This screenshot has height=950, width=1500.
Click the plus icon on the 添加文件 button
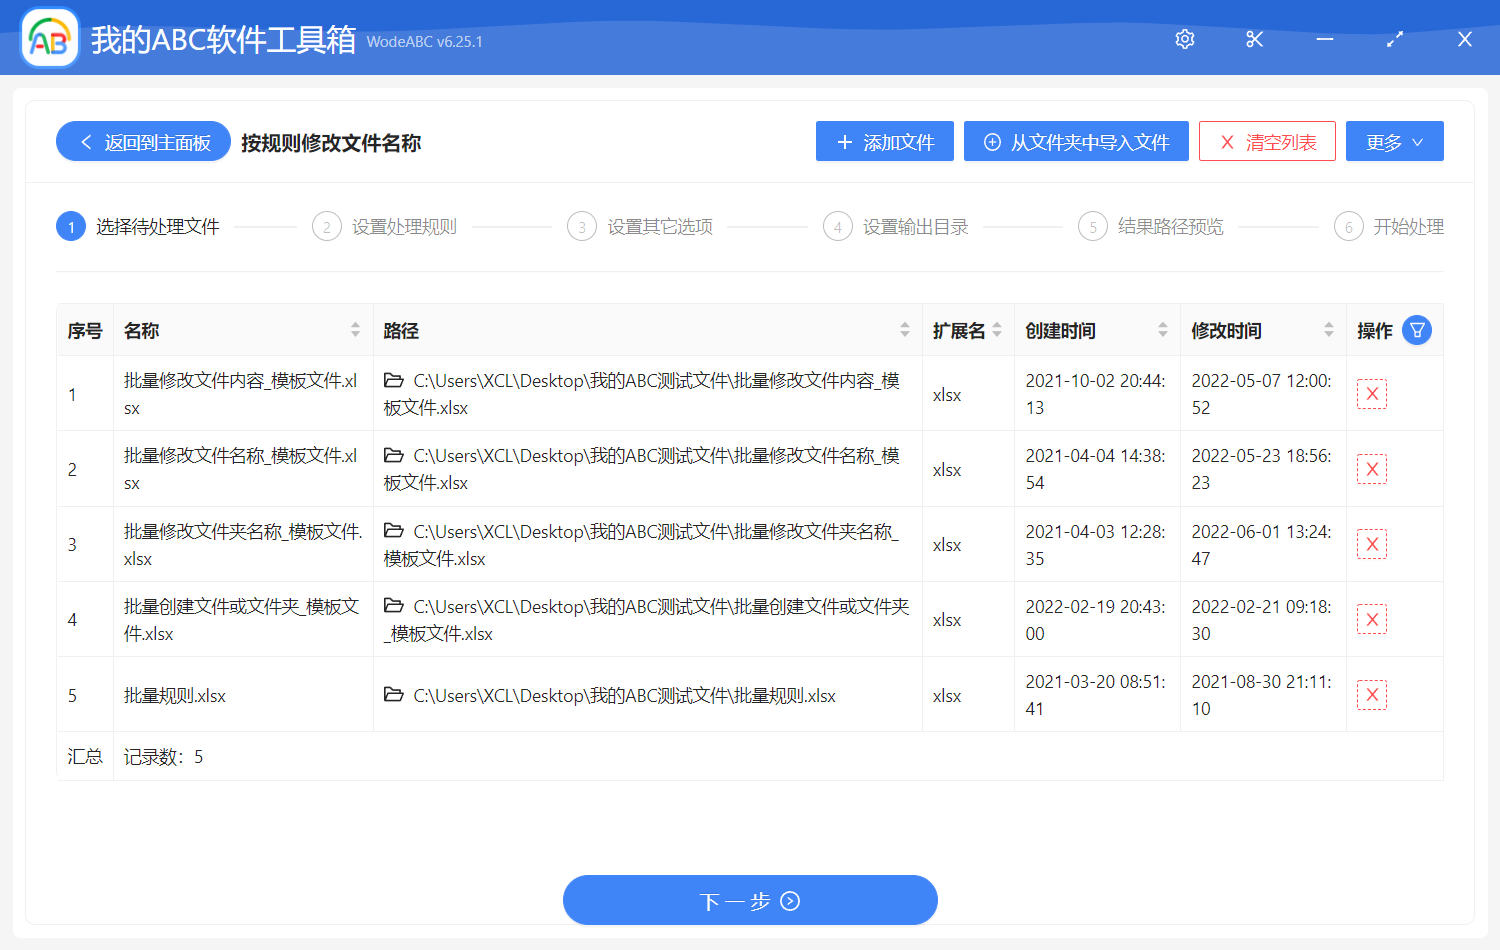[845, 141]
